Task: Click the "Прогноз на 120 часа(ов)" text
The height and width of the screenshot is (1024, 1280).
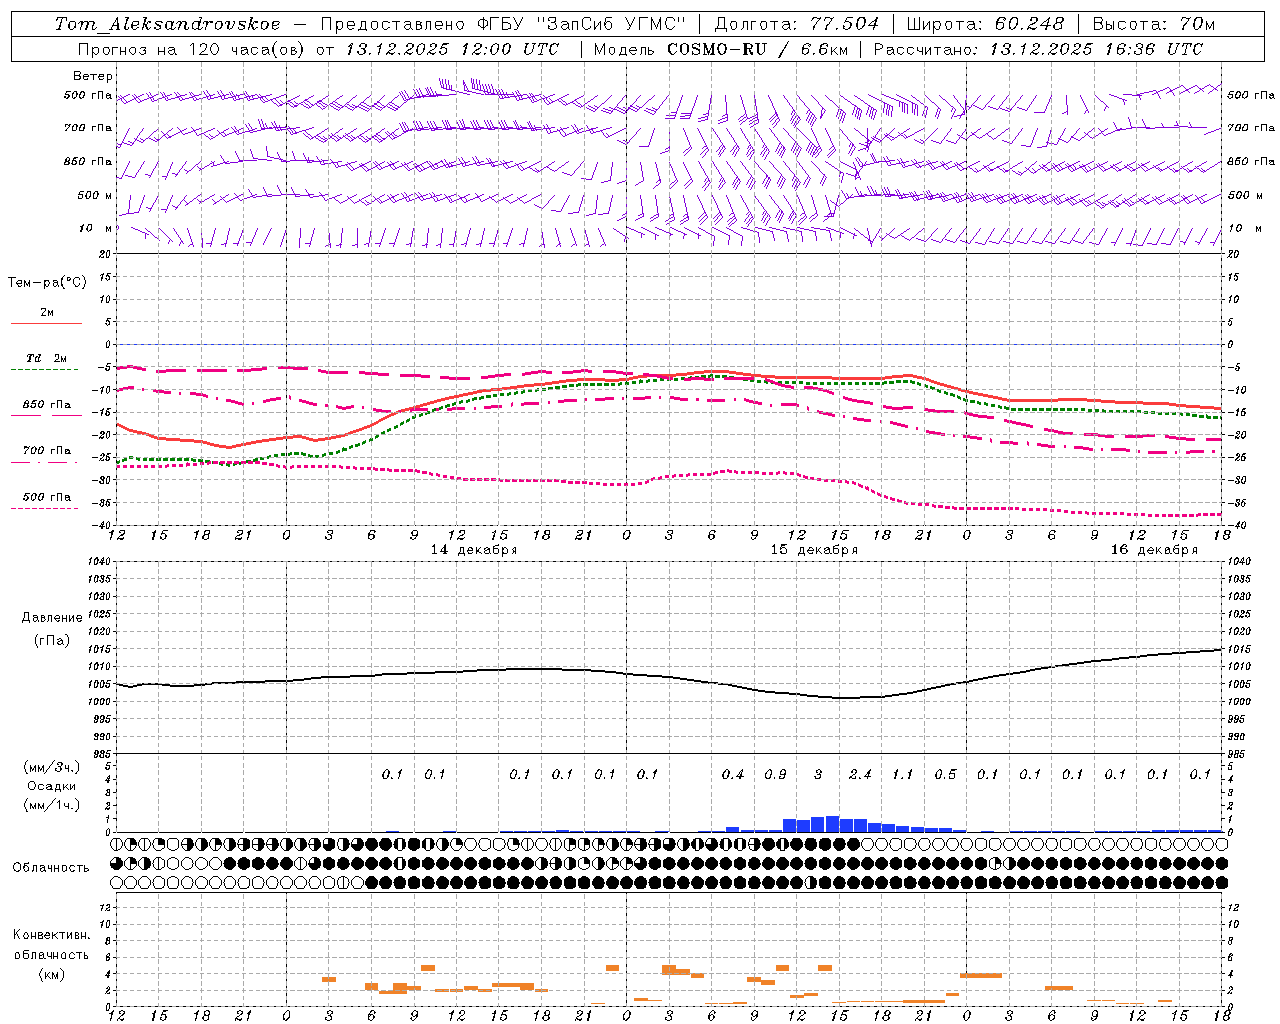Action: 192,49
